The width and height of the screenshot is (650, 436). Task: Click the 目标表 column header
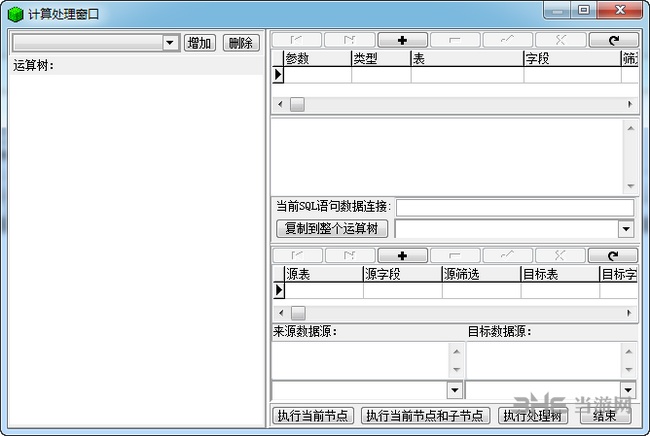(x=560, y=274)
